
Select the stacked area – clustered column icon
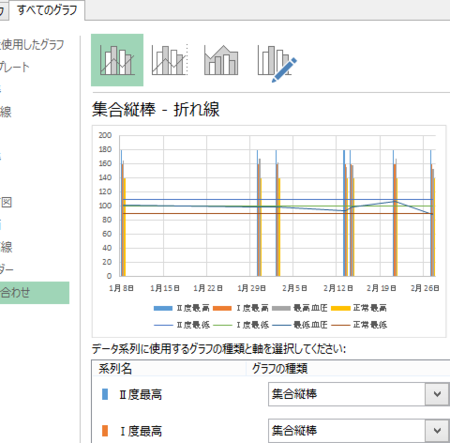pyautogui.click(x=221, y=60)
